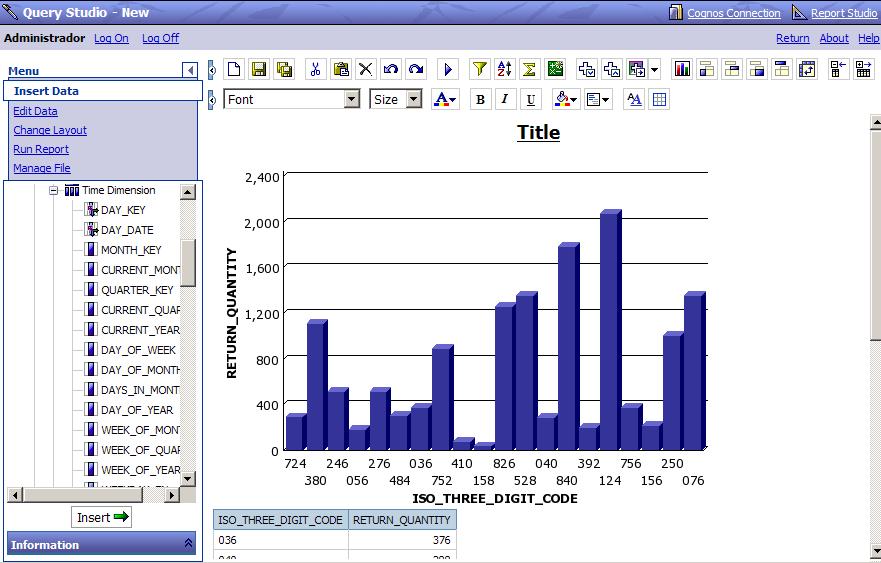Expand group with right-arrow grid icon

[864, 69]
